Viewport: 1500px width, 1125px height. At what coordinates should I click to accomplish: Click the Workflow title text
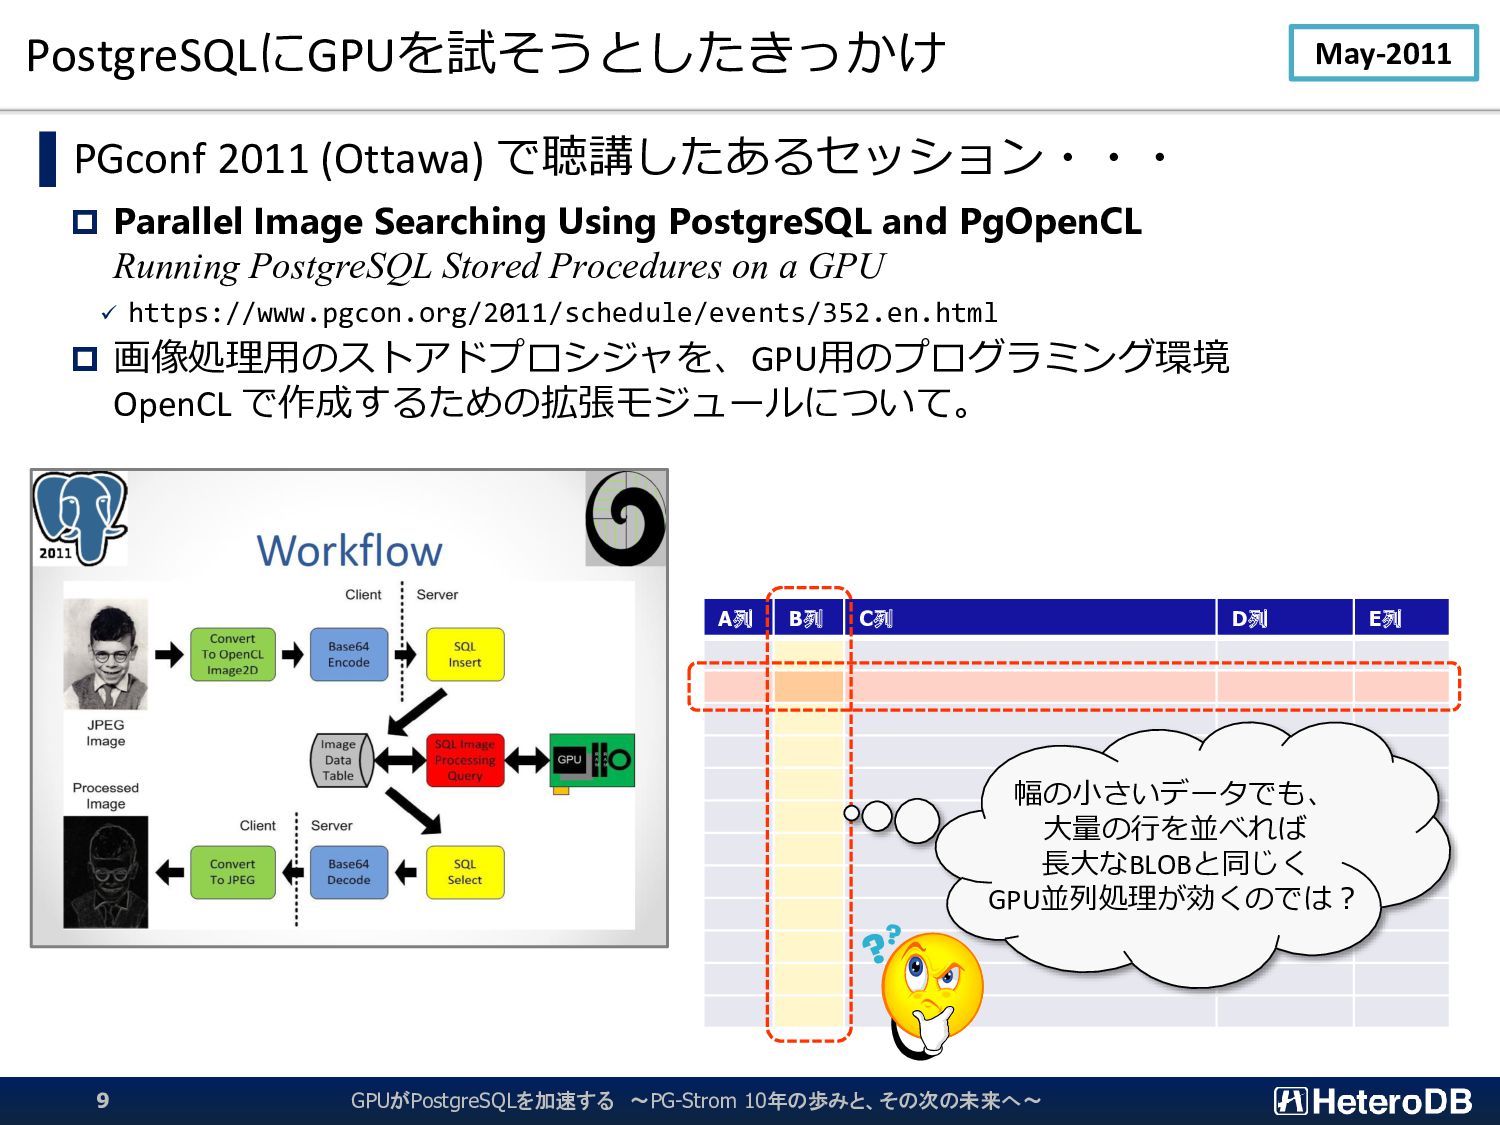pyautogui.click(x=350, y=551)
